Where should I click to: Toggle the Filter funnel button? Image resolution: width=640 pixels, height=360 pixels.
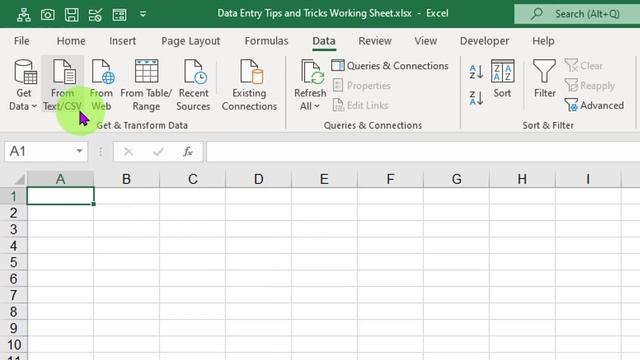coord(544,79)
